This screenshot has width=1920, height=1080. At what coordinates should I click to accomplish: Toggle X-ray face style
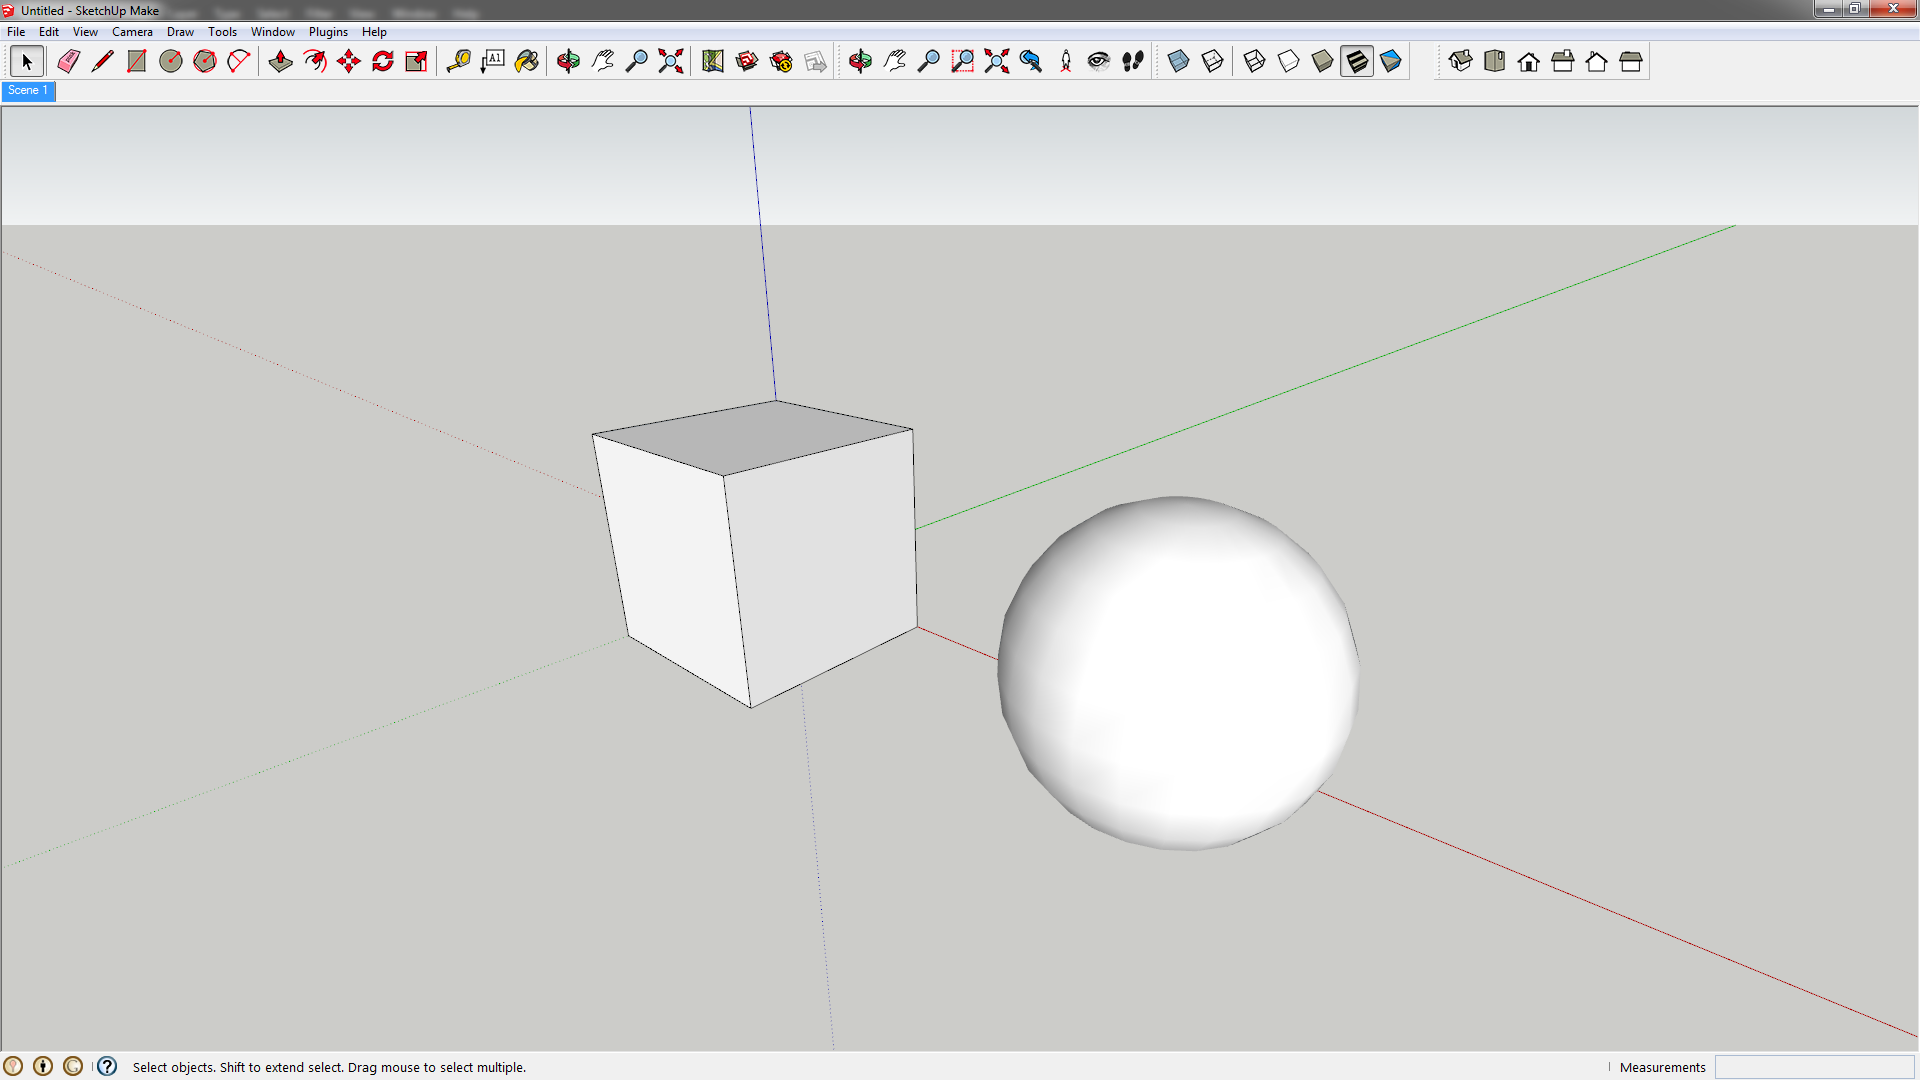pos(1178,62)
